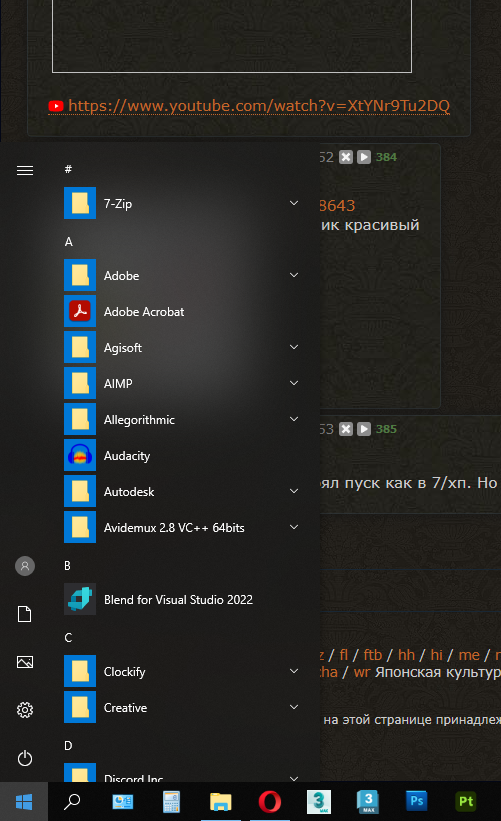Open the user account icon

click(25, 565)
